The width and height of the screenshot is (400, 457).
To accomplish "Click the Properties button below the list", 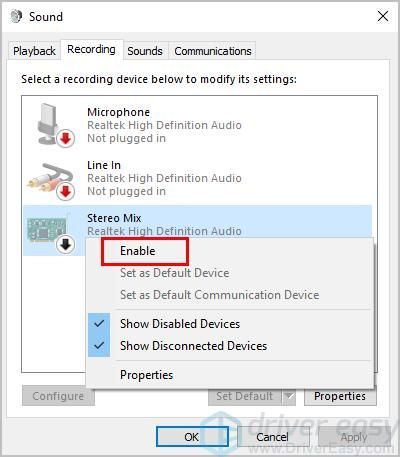I will coord(340,396).
